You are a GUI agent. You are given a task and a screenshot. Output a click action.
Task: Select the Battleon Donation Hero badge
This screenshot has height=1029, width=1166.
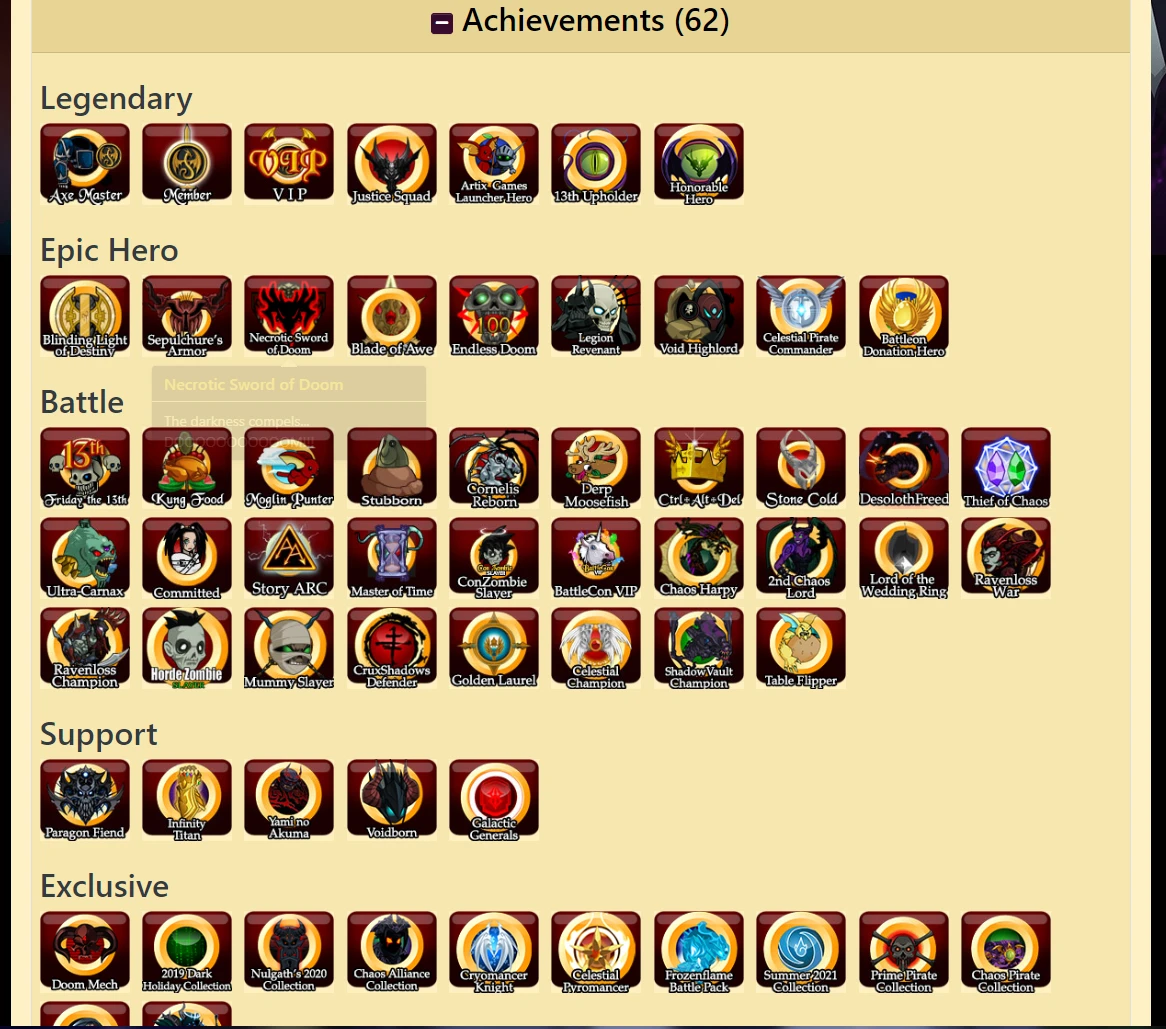904,316
